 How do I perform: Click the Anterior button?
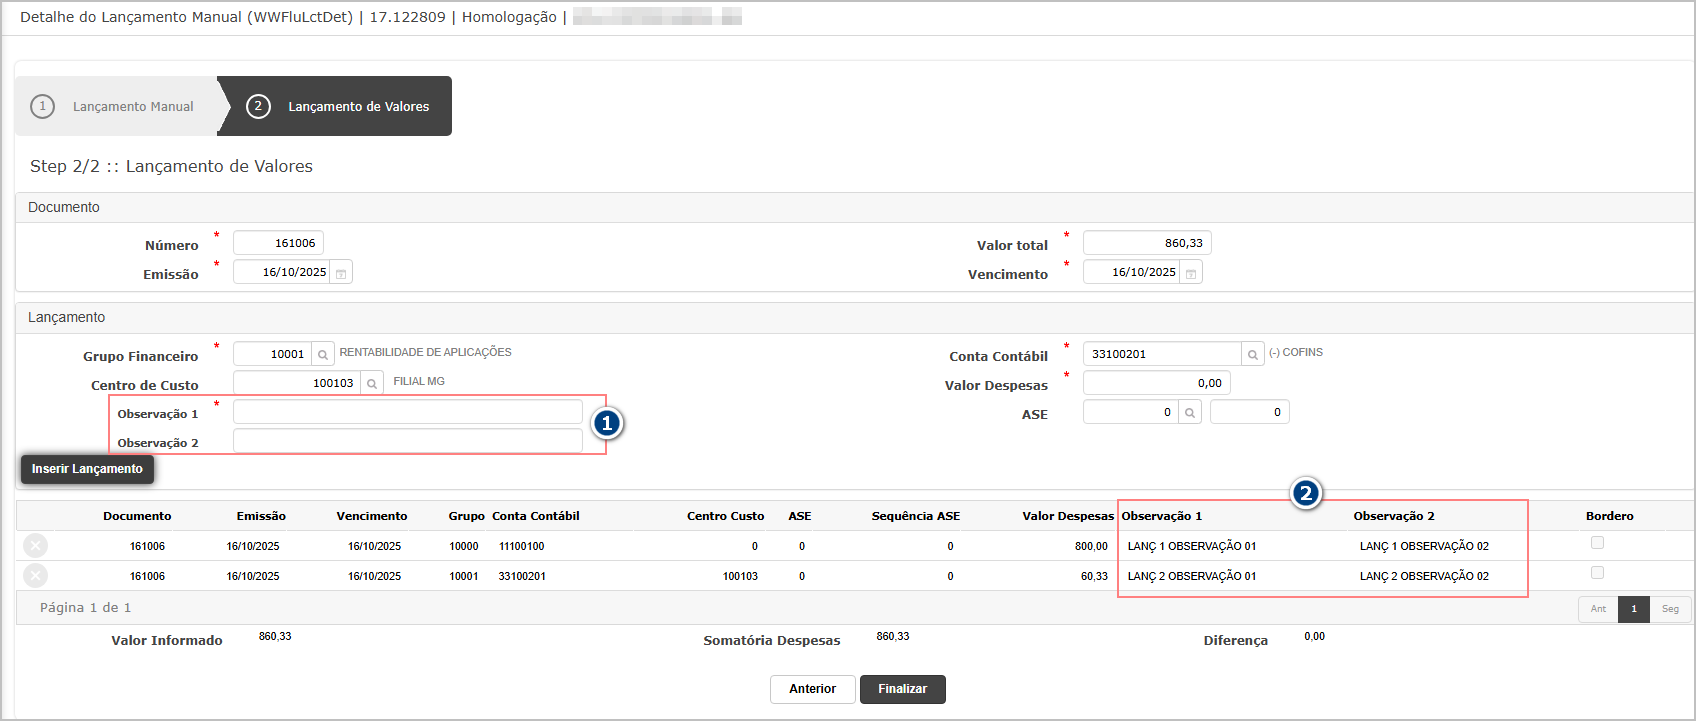click(812, 689)
